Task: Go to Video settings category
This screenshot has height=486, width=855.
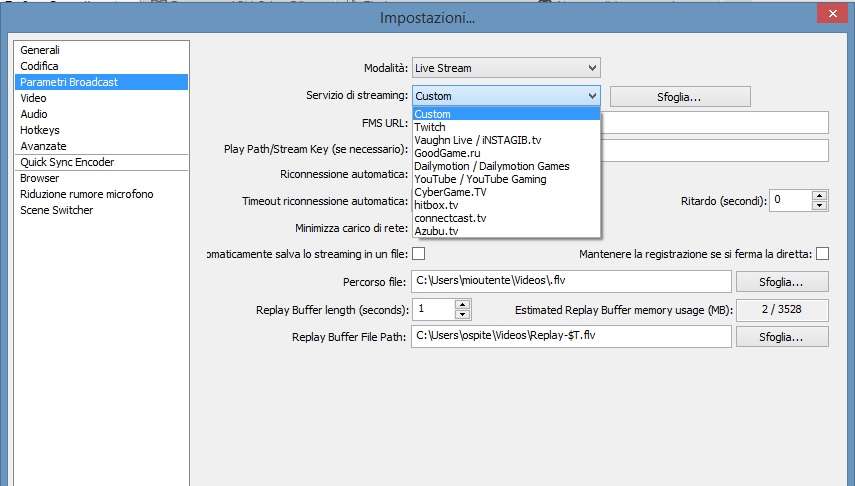Action: [33, 98]
